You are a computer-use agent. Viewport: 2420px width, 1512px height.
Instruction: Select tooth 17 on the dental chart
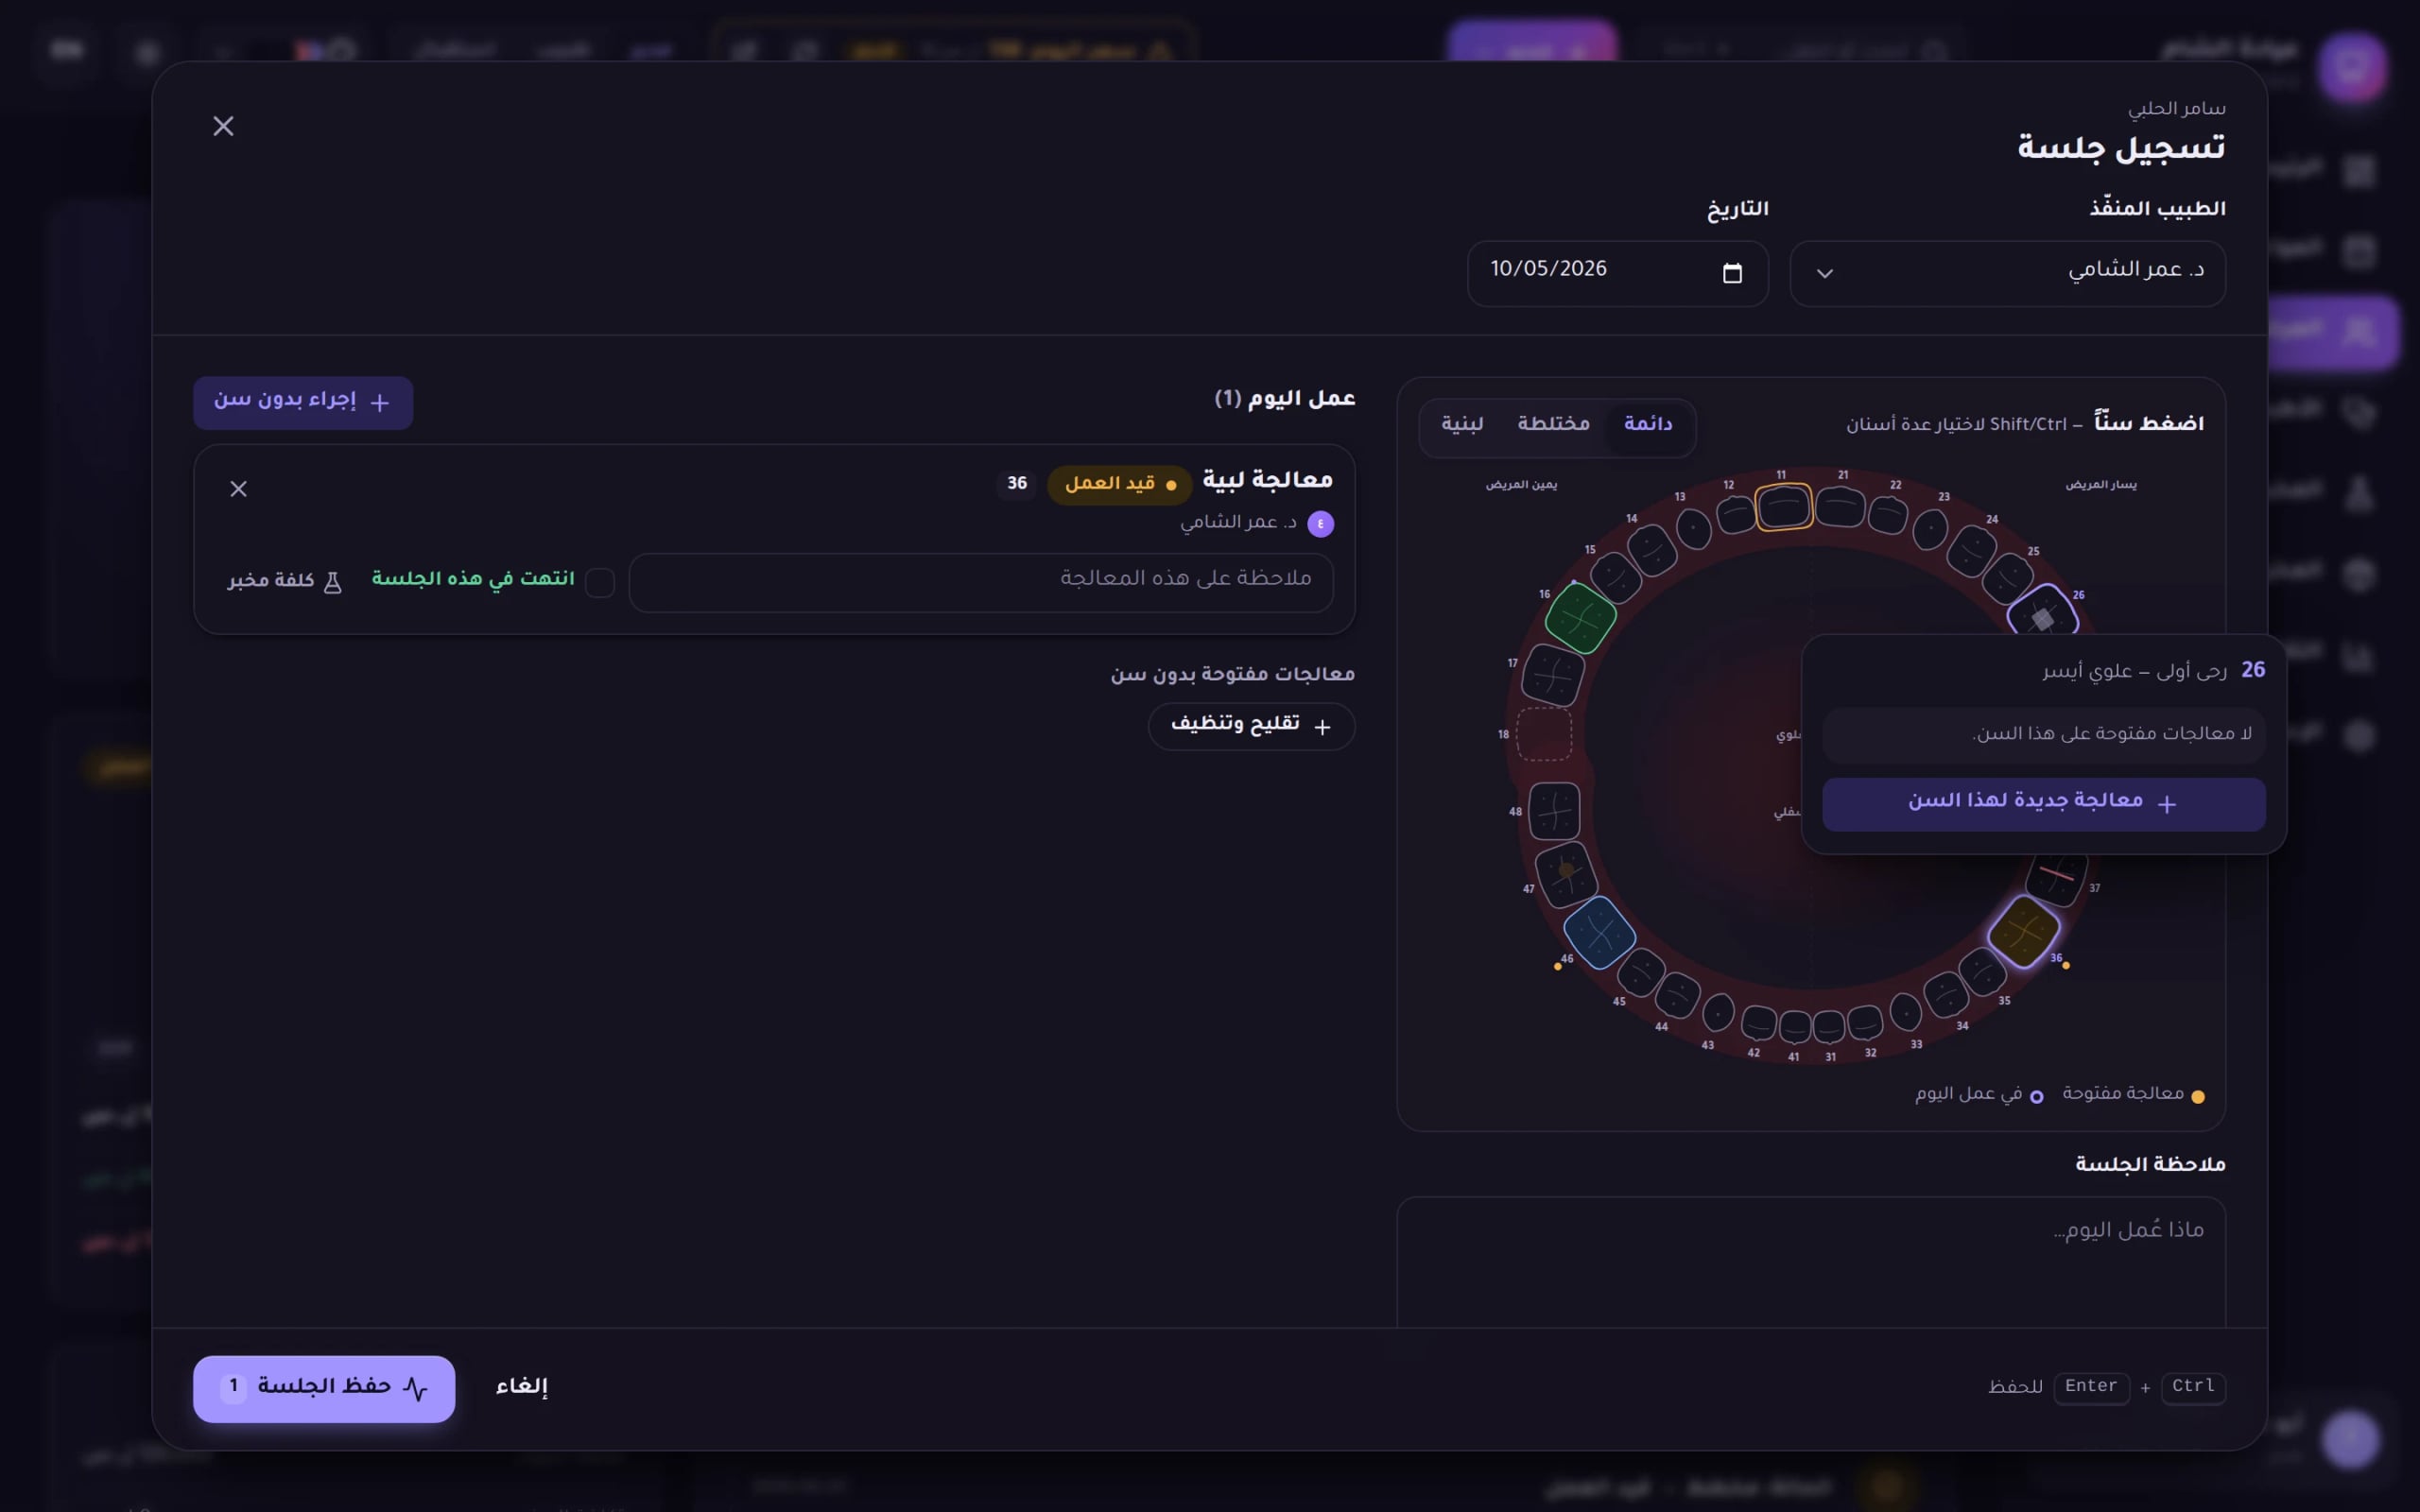click(1552, 675)
